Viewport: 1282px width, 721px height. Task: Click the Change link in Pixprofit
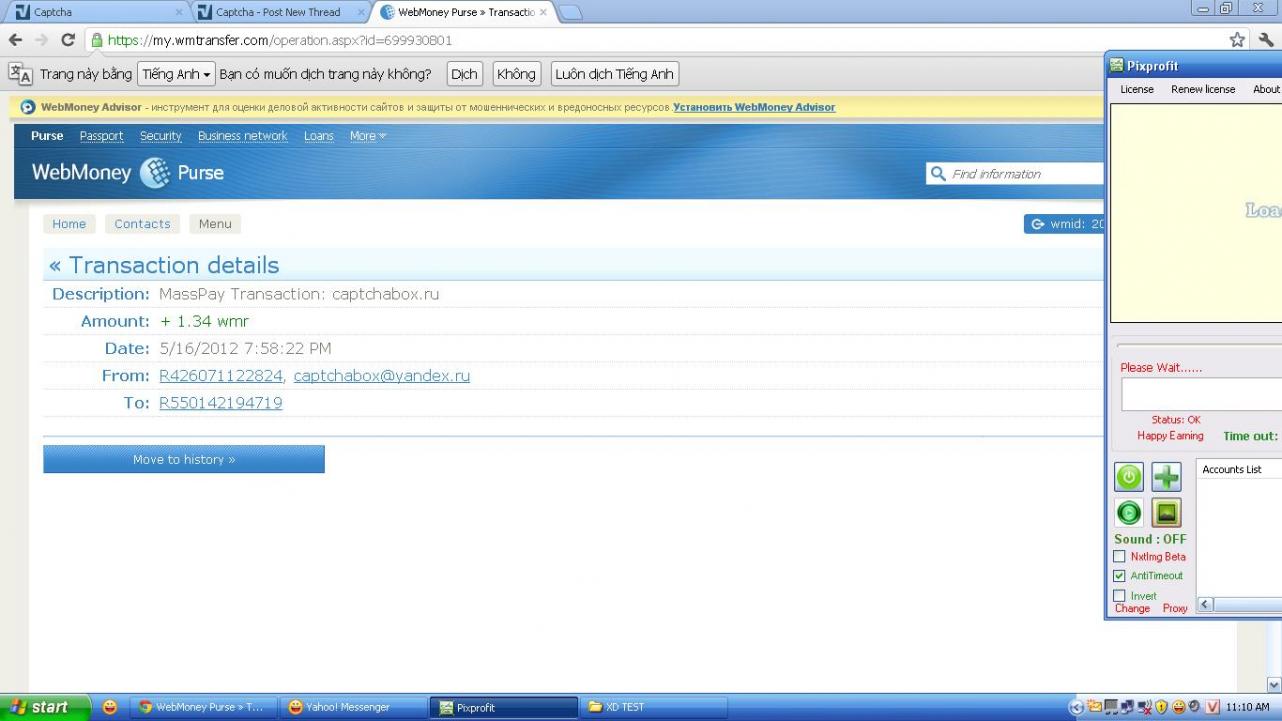pos(1132,608)
